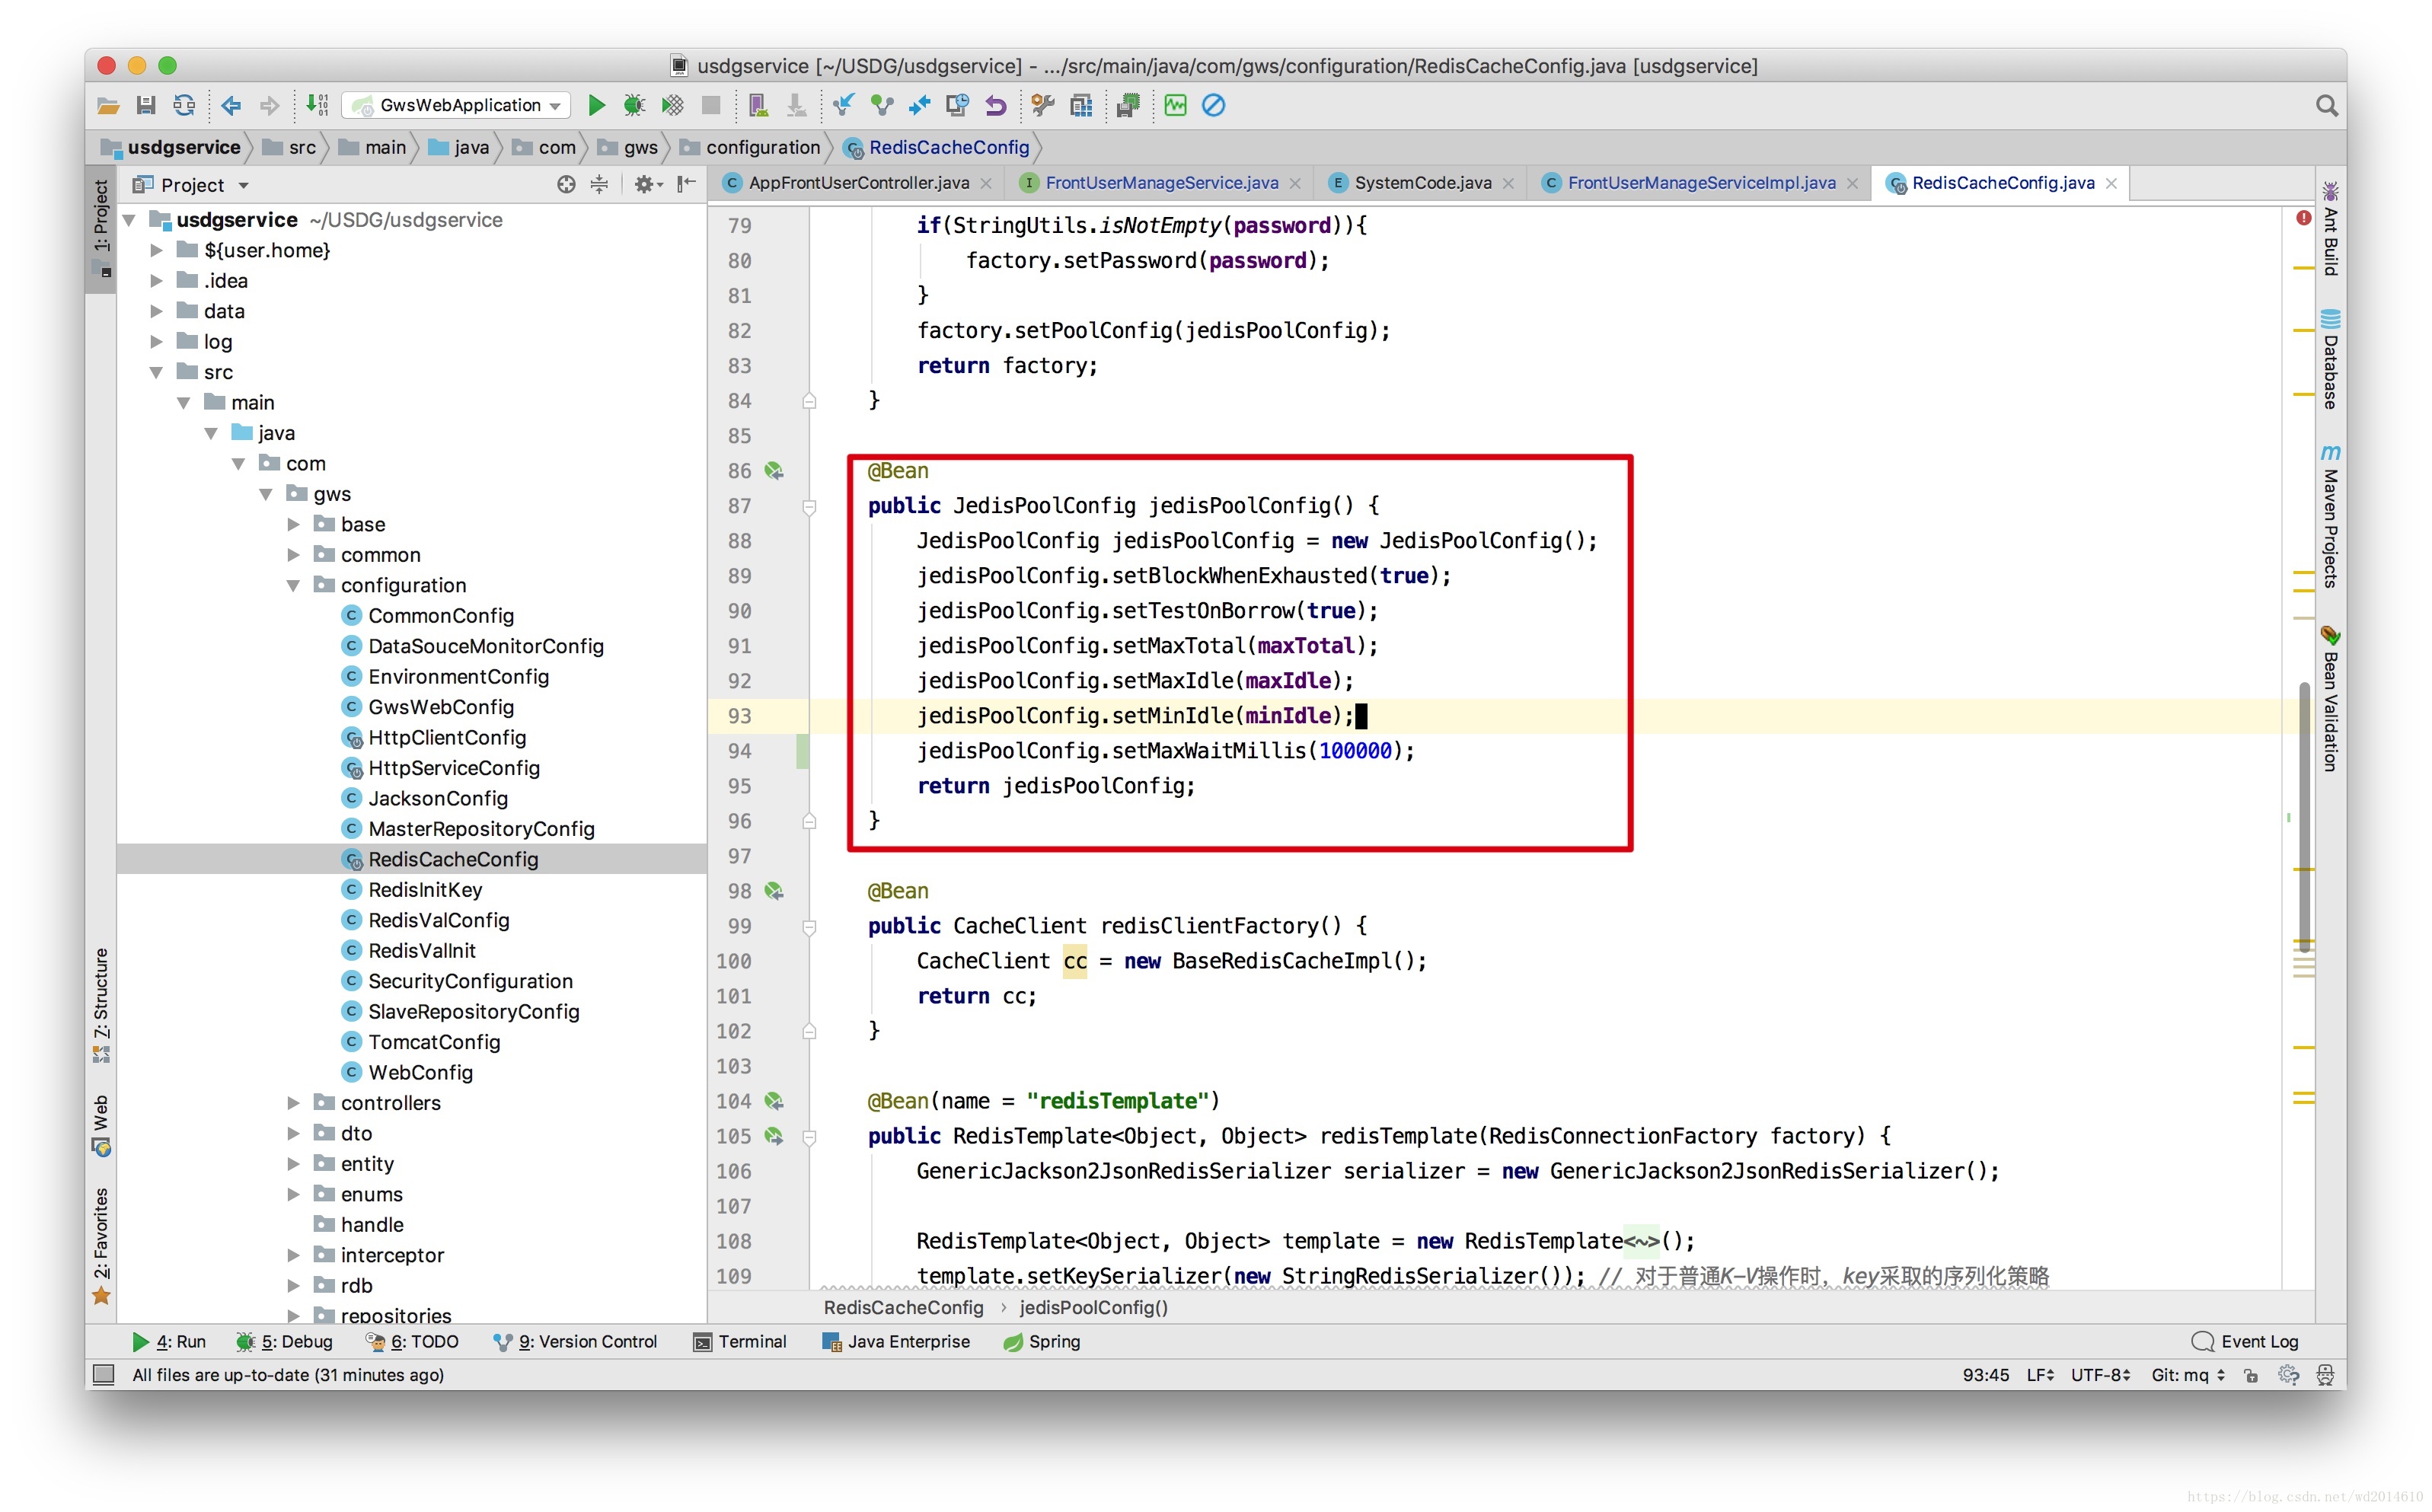Open the Terminal tool window tab
This screenshot has height=1512, width=2432.
tap(739, 1341)
